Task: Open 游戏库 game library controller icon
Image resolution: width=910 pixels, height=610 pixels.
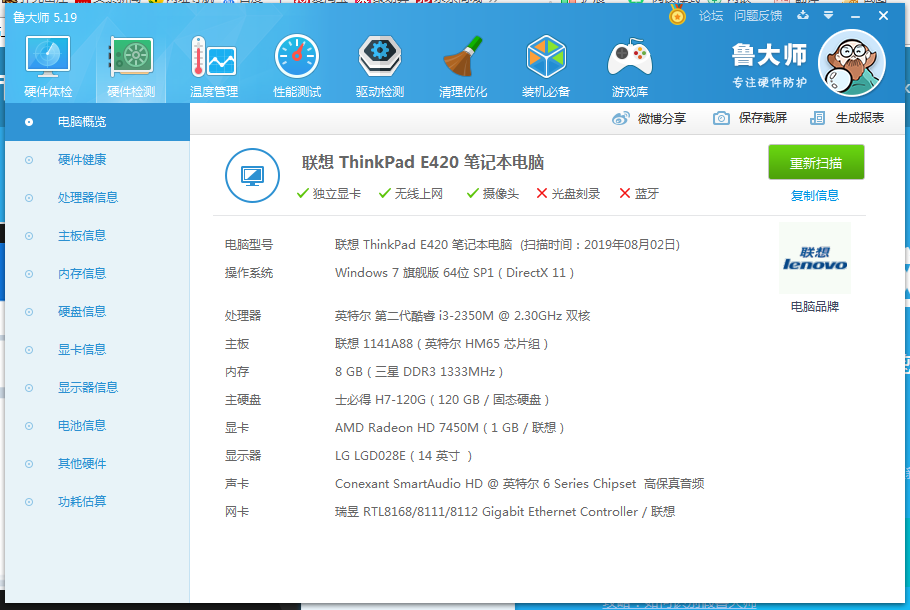Action: pos(630,66)
